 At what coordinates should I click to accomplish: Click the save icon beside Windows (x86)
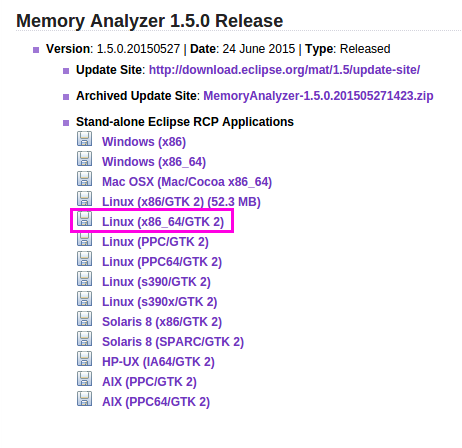85,139
